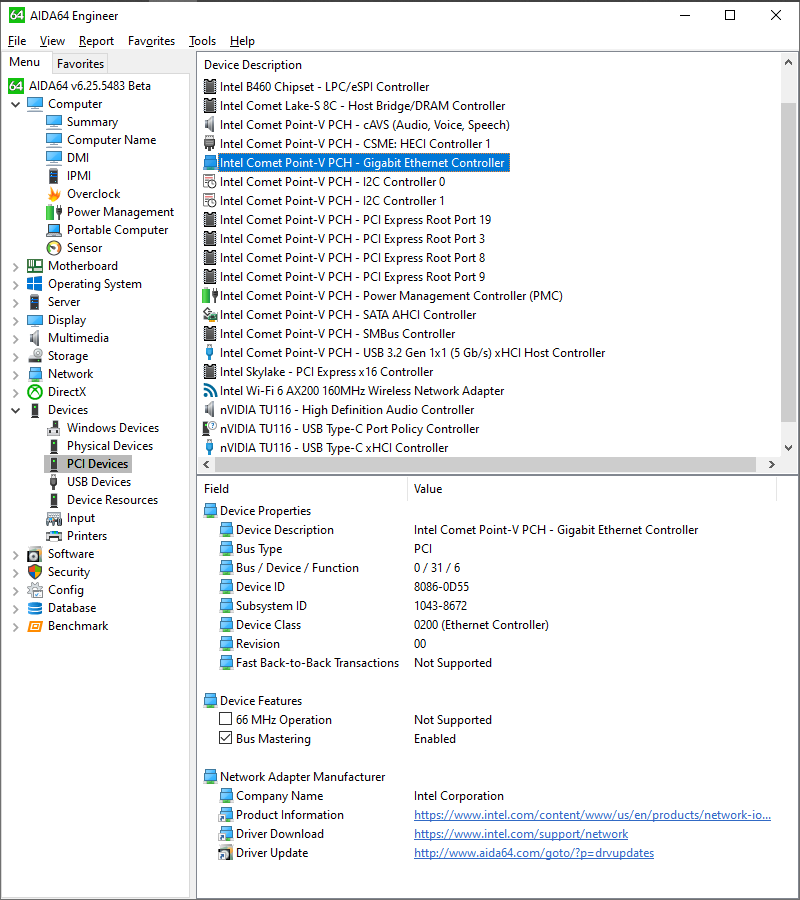The height and width of the screenshot is (900, 800).
Task: Open the Driver Update aida64.com link
Action: click(534, 853)
